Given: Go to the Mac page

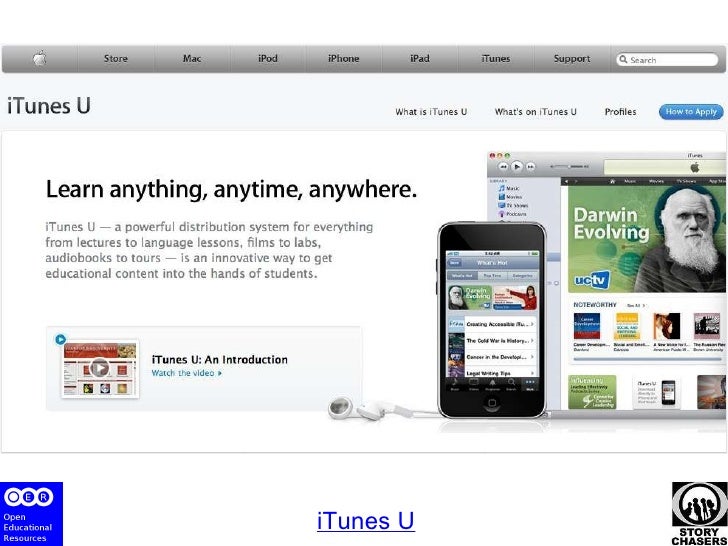Looking at the screenshot, I should point(192,58).
